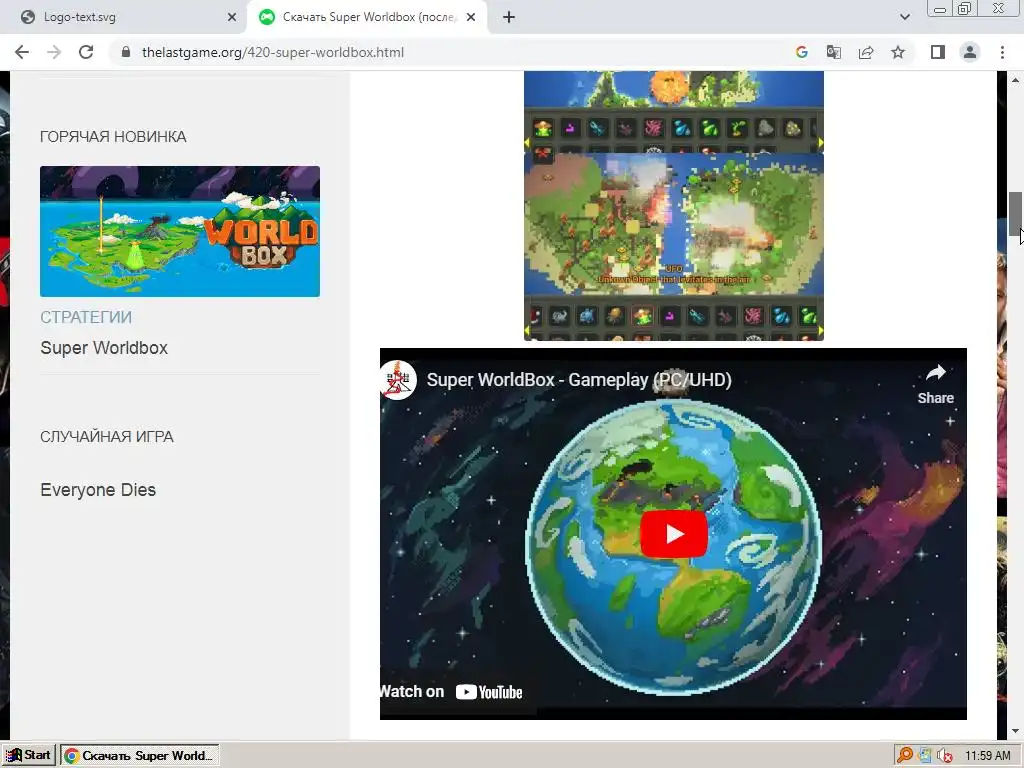Screen dimensions: 1024x768
Task: Reload the current page
Action: click(x=86, y=52)
